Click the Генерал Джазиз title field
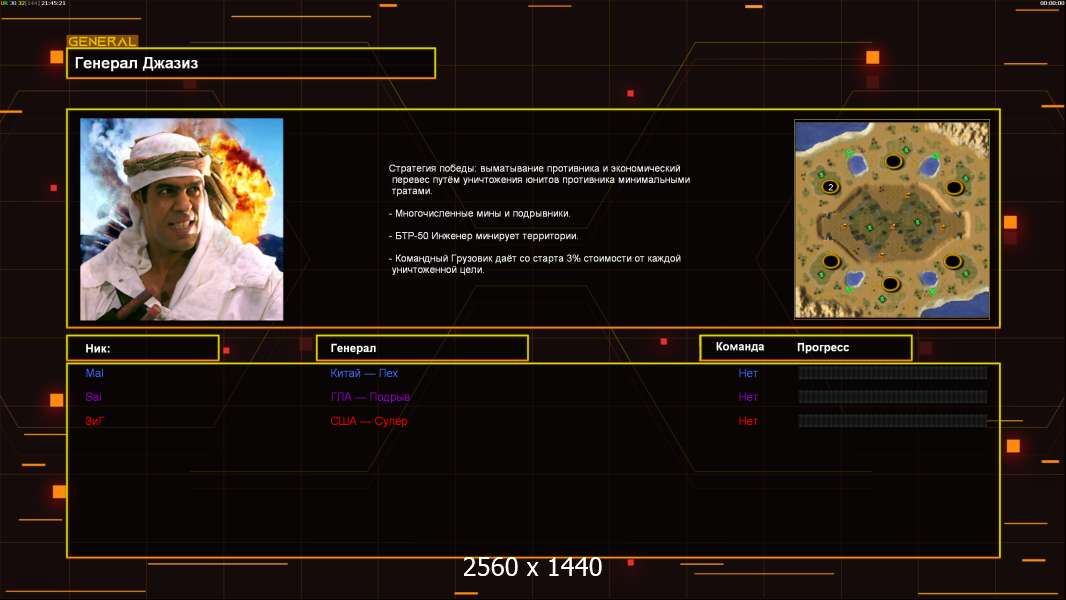 (x=250, y=63)
